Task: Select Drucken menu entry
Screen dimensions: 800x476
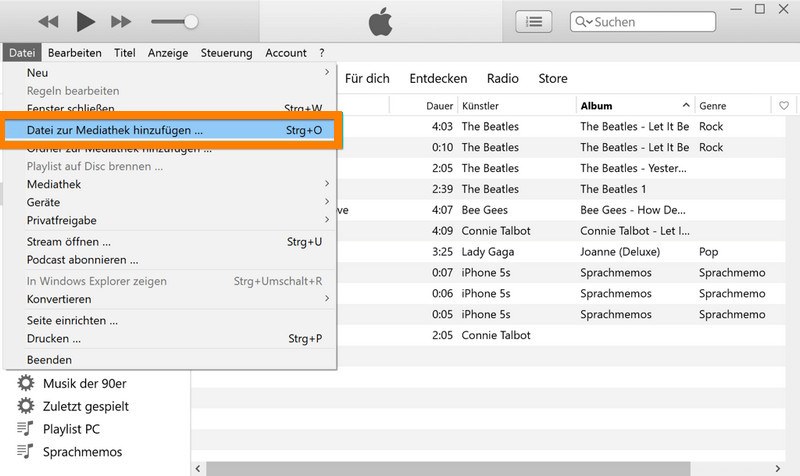Action: click(x=170, y=338)
